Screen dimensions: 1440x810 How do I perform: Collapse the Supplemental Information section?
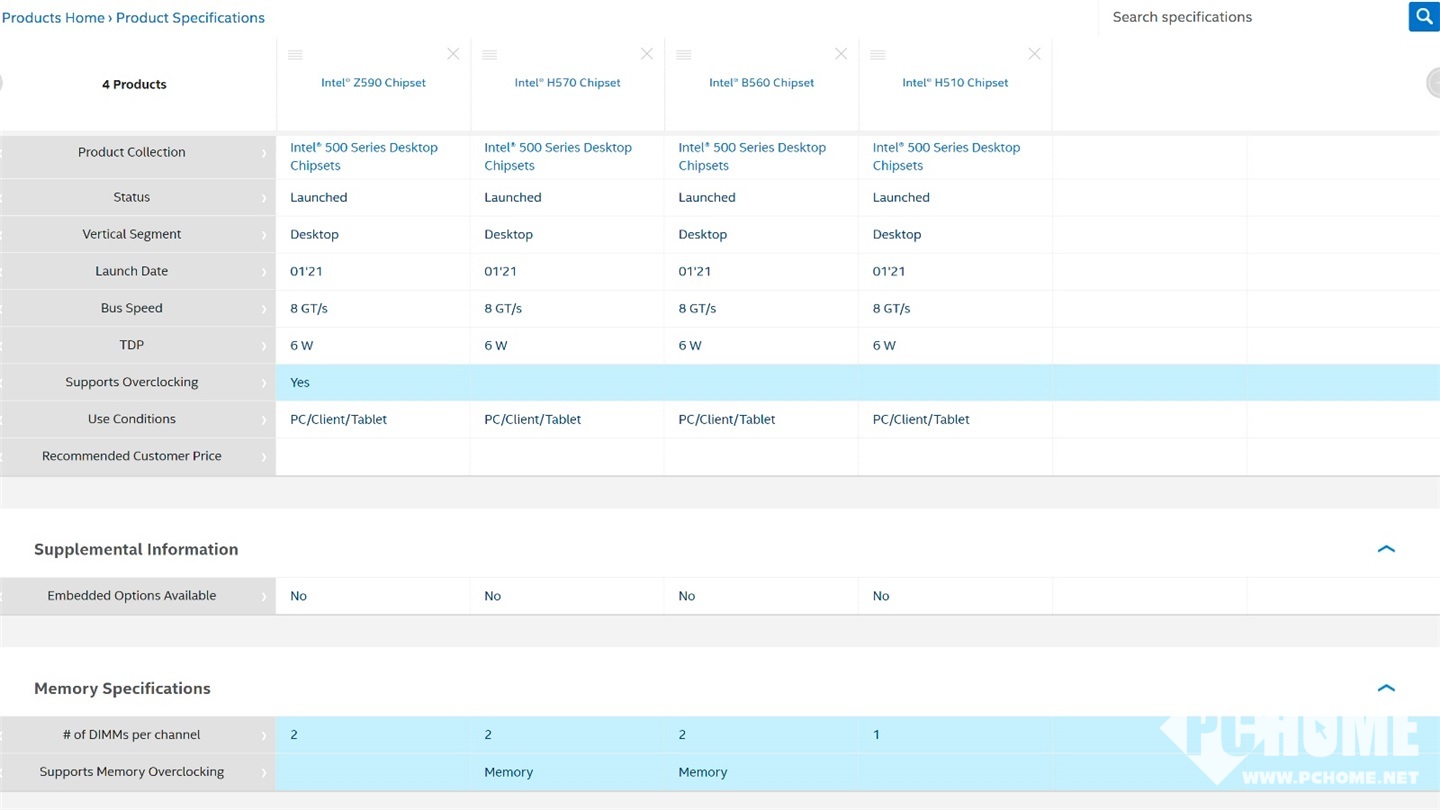[x=1386, y=549]
